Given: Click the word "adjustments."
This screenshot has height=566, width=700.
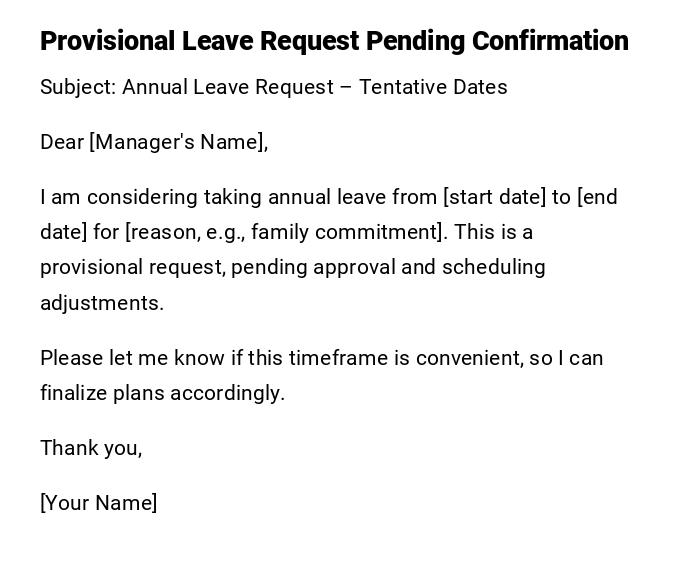Looking at the screenshot, I should [102, 303].
